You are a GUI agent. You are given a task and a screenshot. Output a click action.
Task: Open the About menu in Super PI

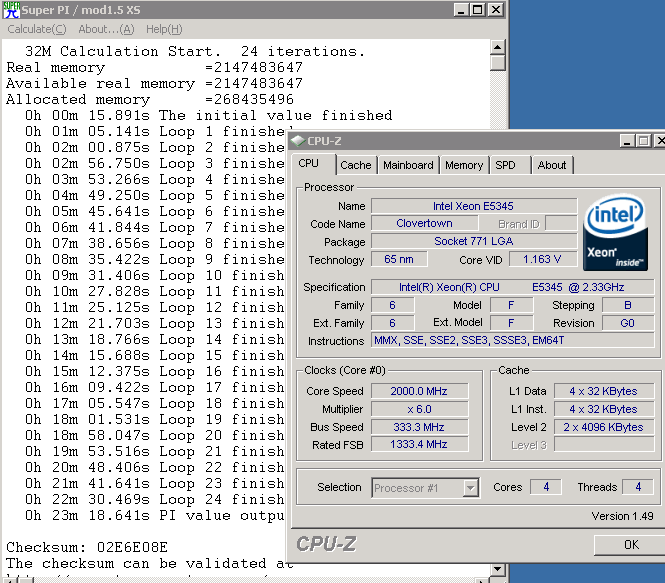coord(106,29)
